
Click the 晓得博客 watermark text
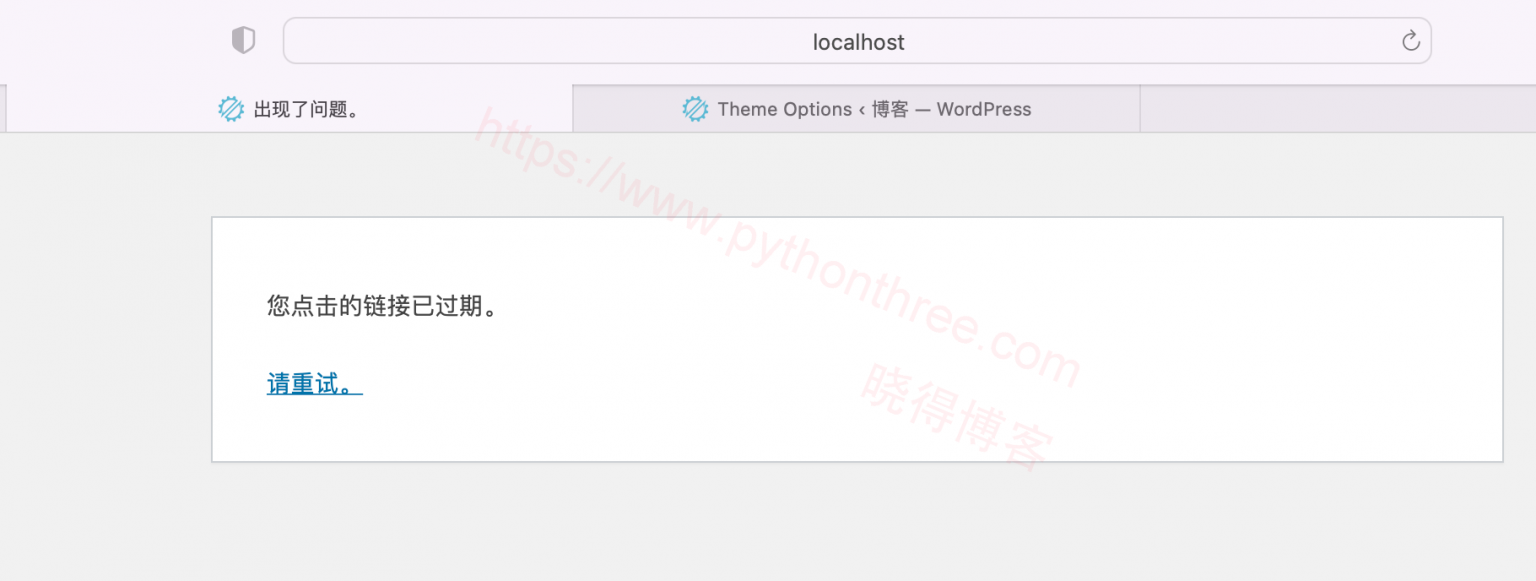tap(955, 416)
